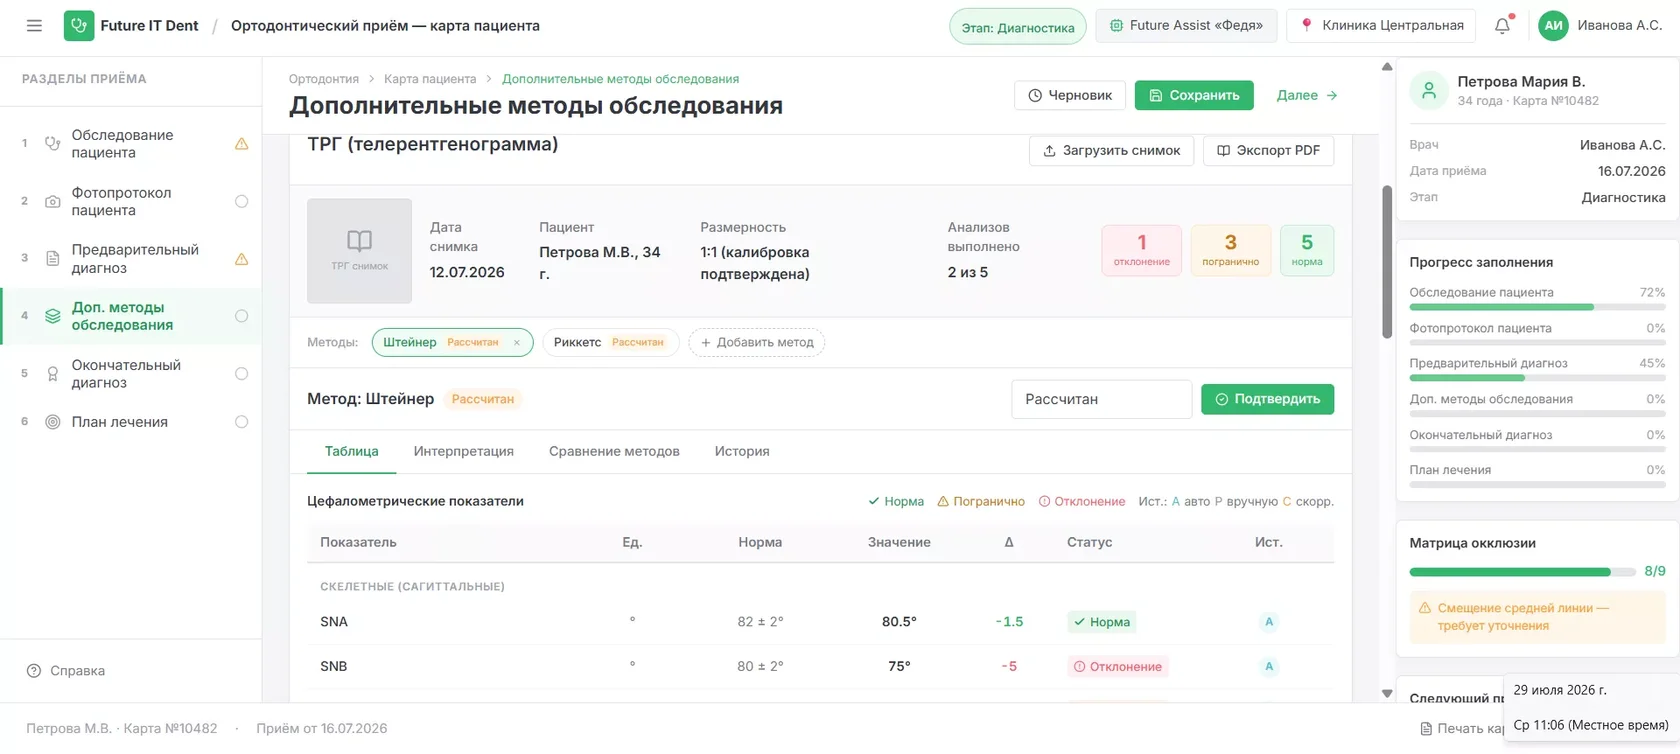
Task: Open the Сравнение методов tab
Action: click(x=614, y=452)
